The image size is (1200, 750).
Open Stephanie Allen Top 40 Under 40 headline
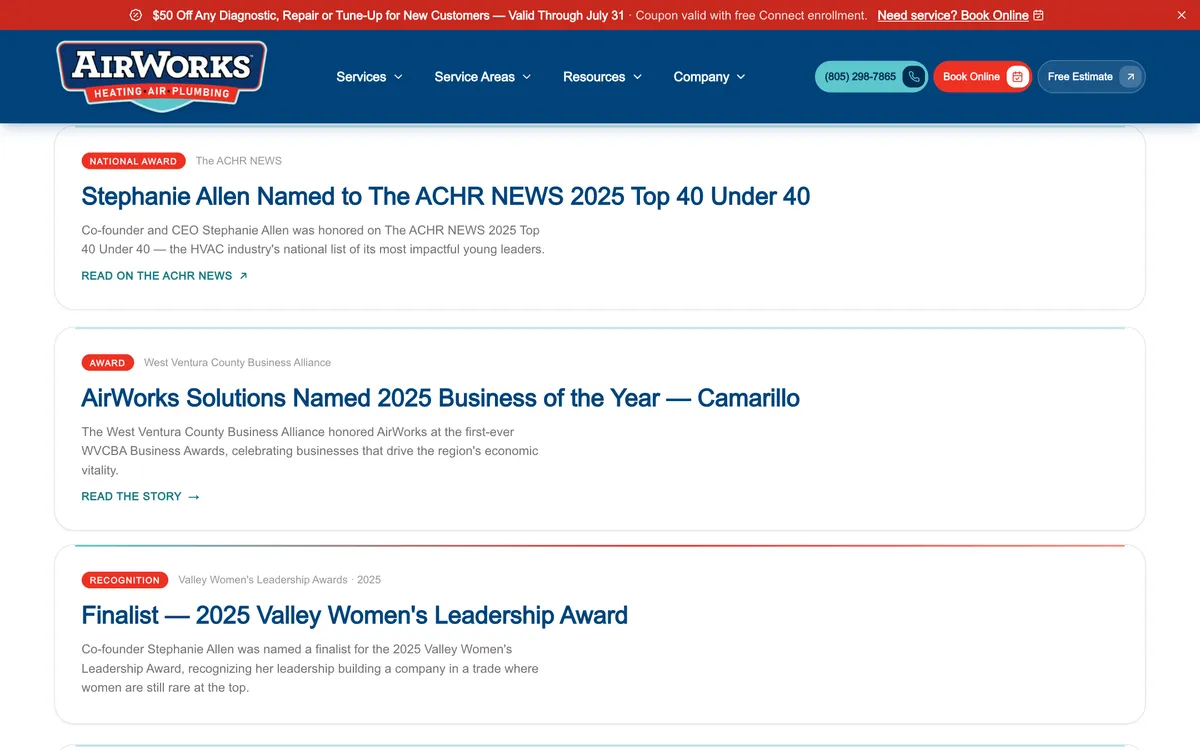[446, 196]
